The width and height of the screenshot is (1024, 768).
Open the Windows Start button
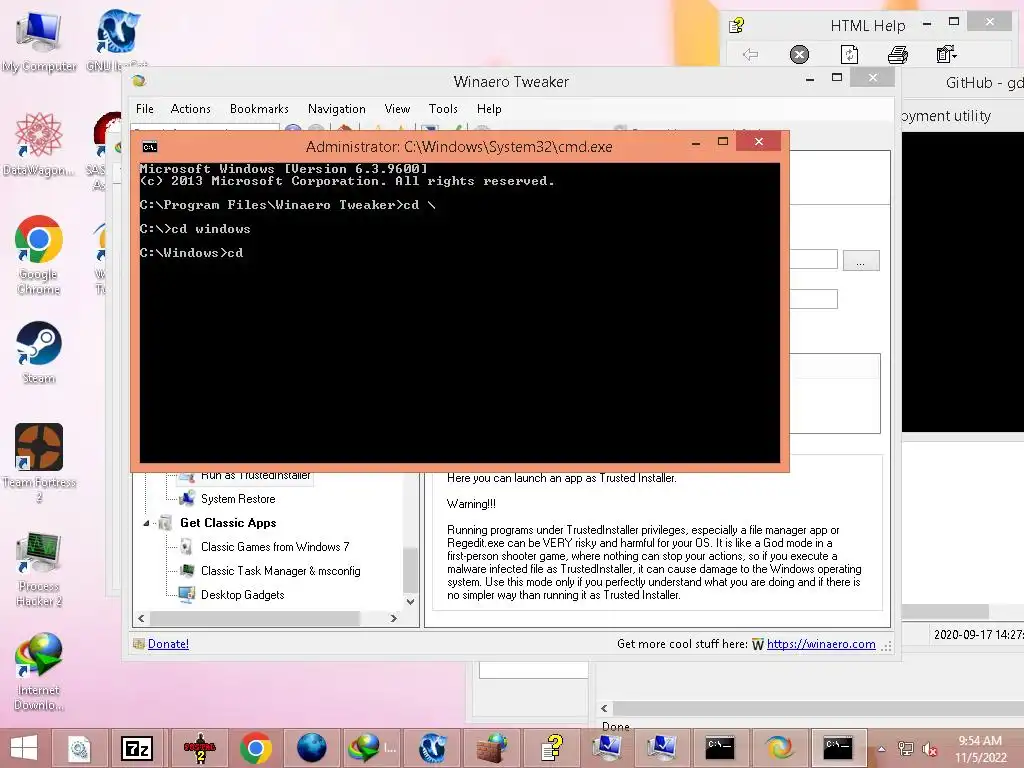click(x=24, y=748)
